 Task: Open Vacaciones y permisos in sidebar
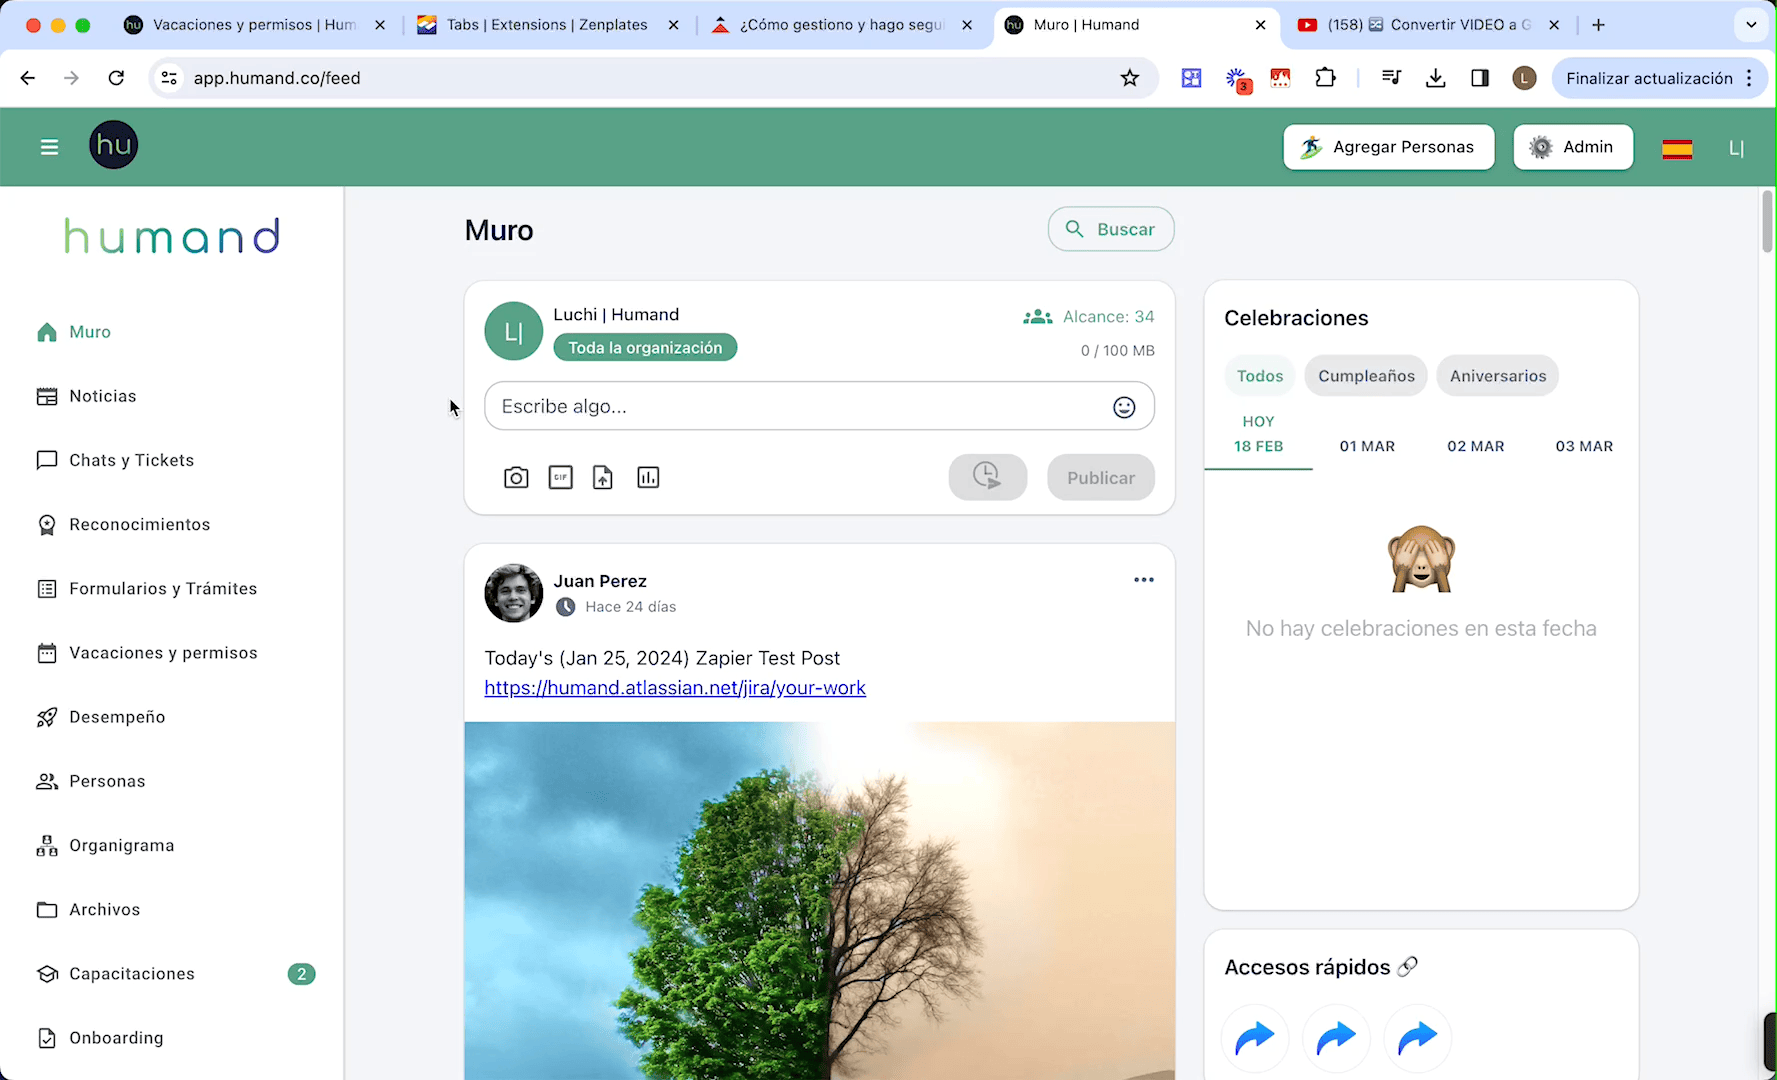[163, 653]
